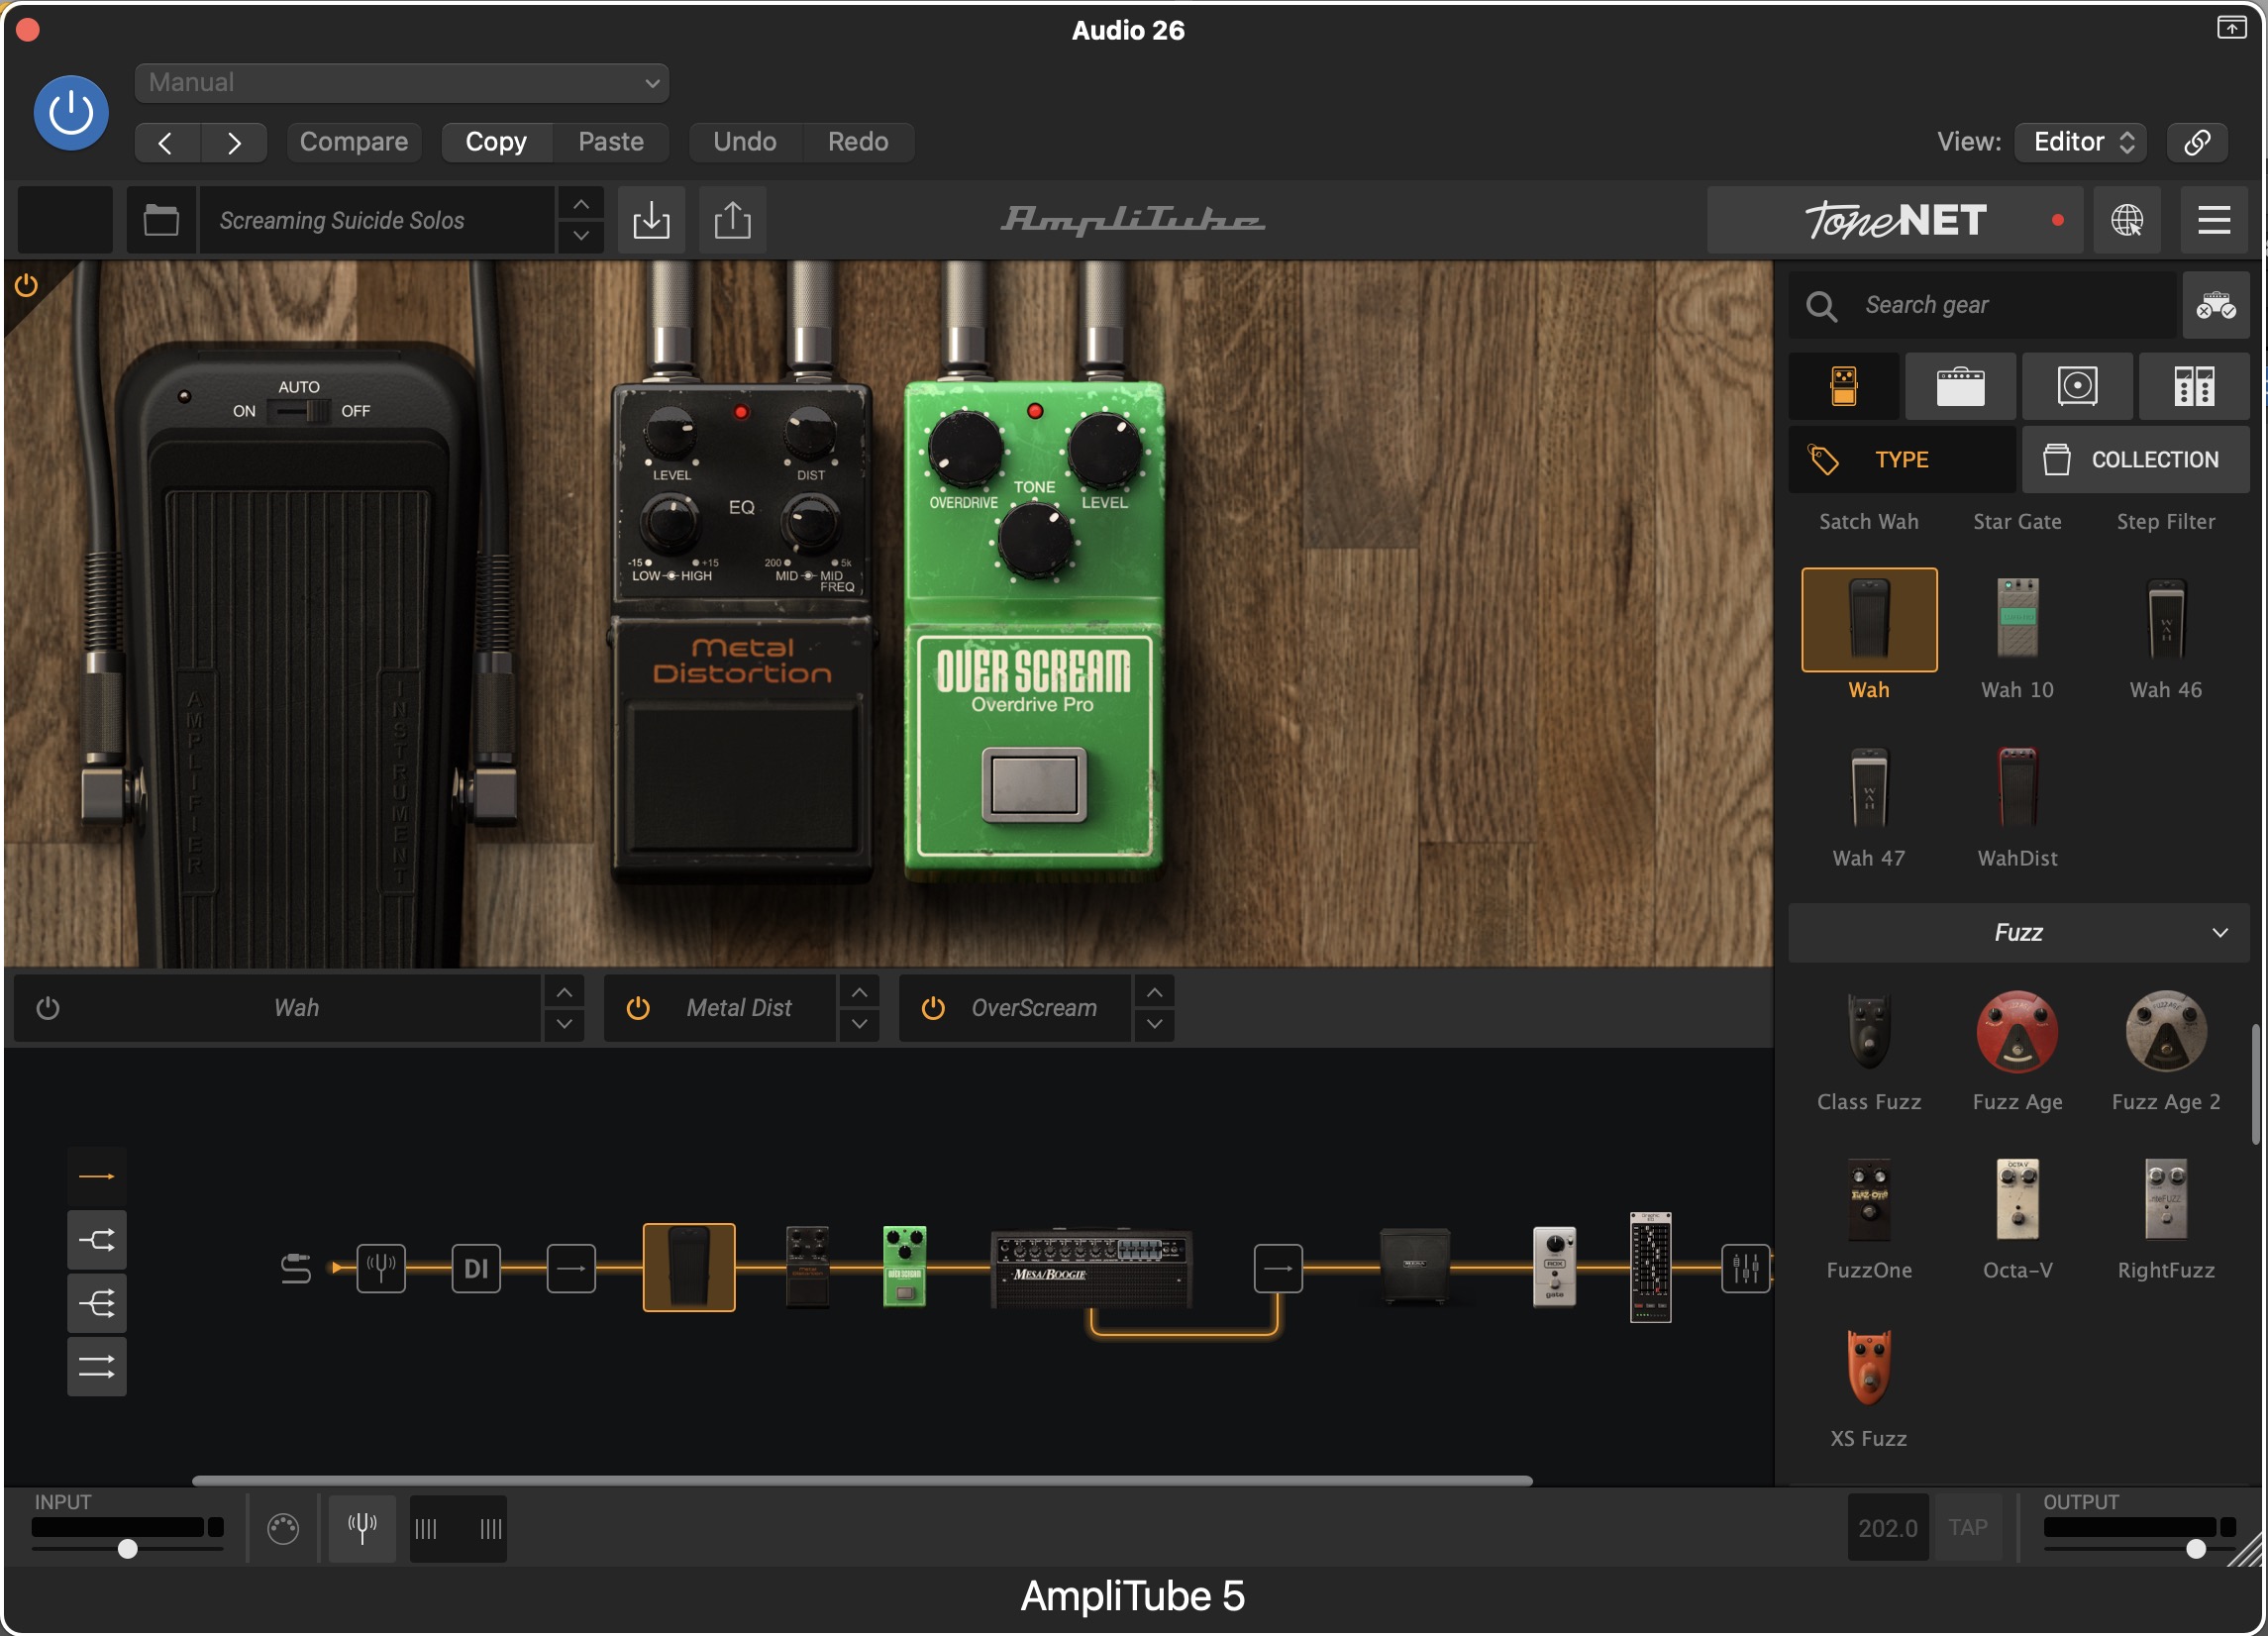The height and width of the screenshot is (1636, 2268).
Task: Select the DI block in signal chain
Action: point(476,1269)
